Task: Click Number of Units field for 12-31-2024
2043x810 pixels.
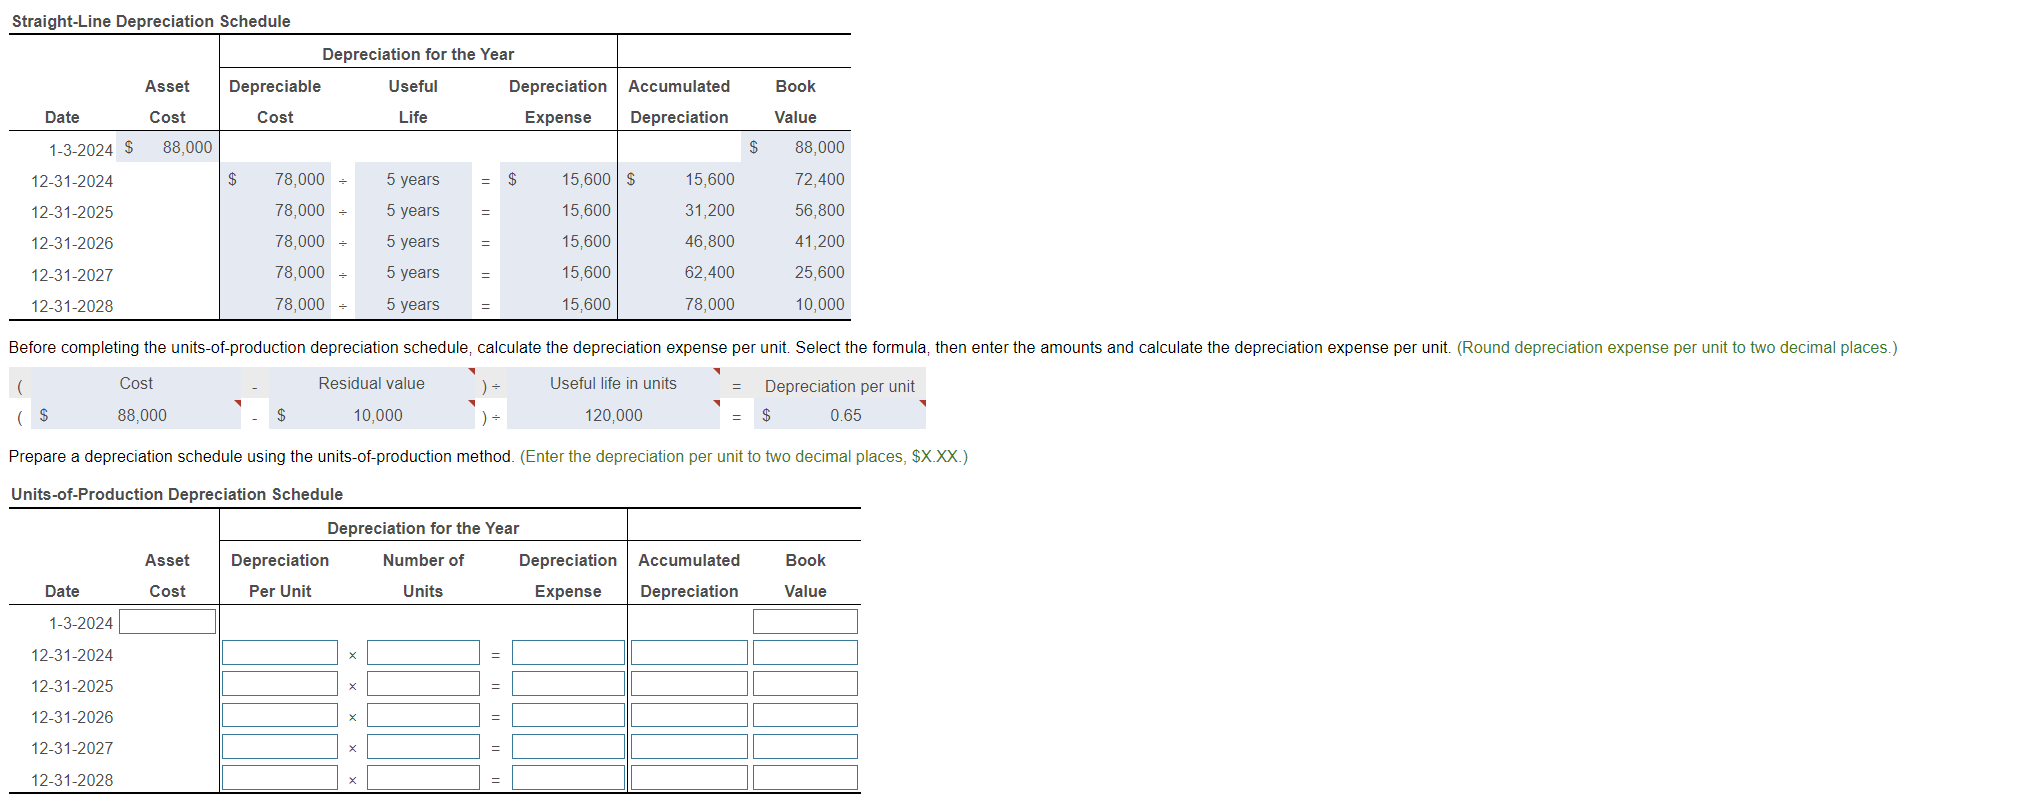Action: click(423, 653)
